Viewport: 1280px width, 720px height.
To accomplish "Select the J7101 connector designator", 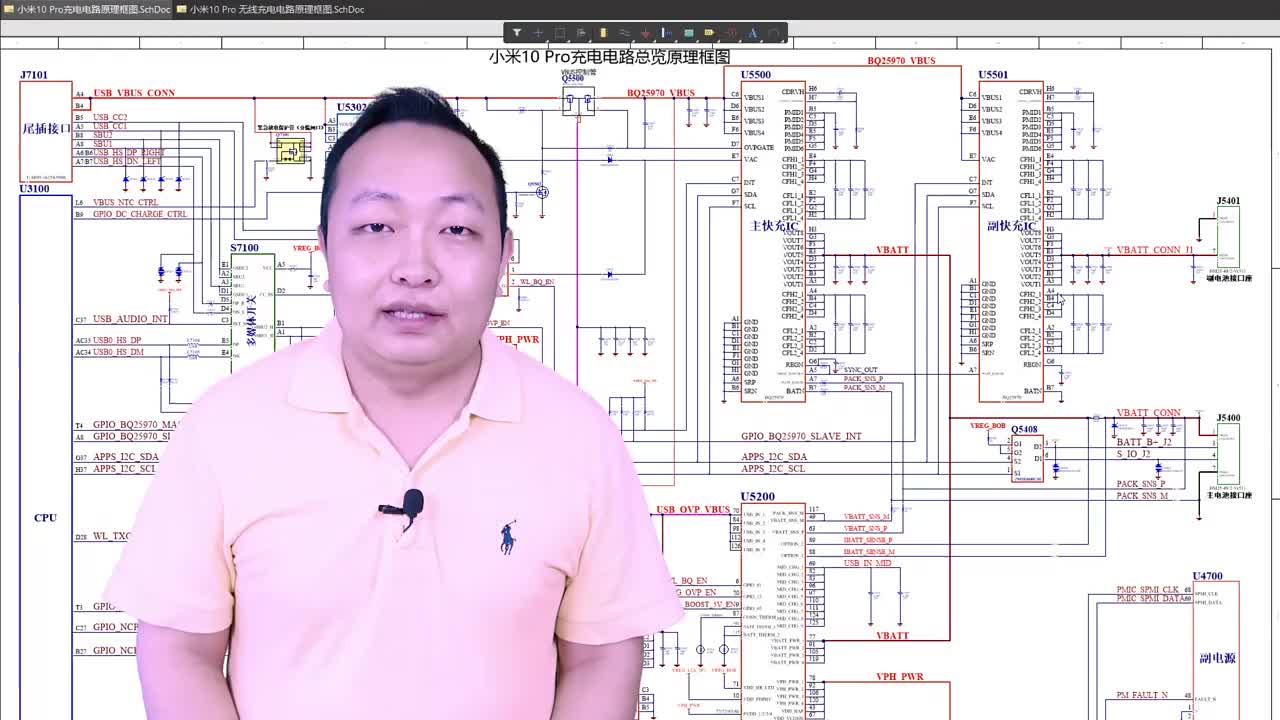I will [x=34, y=75].
